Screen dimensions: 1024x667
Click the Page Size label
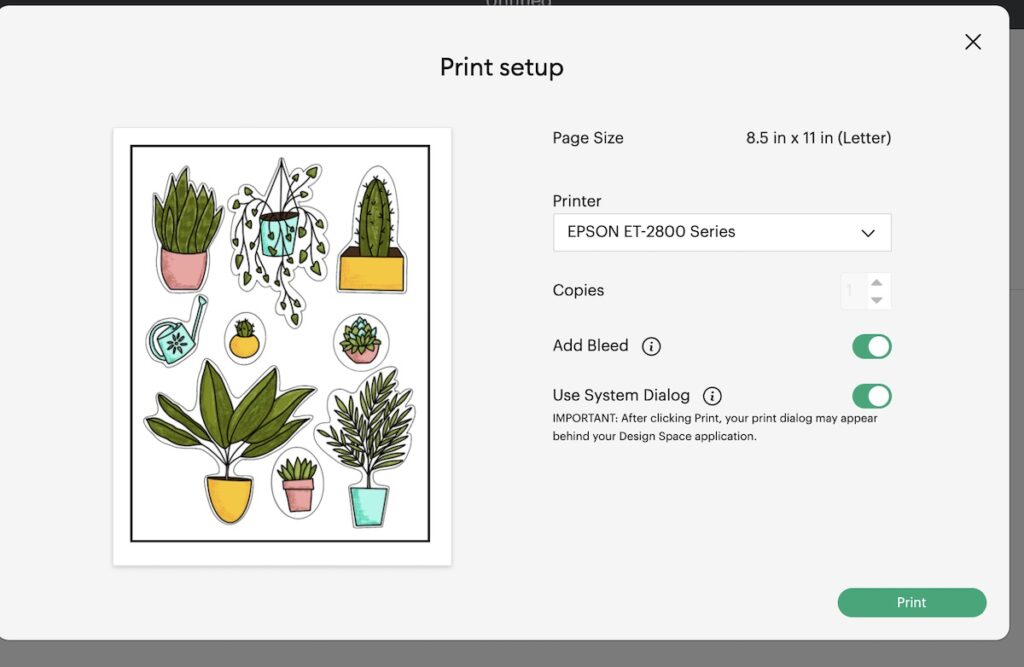click(x=588, y=138)
